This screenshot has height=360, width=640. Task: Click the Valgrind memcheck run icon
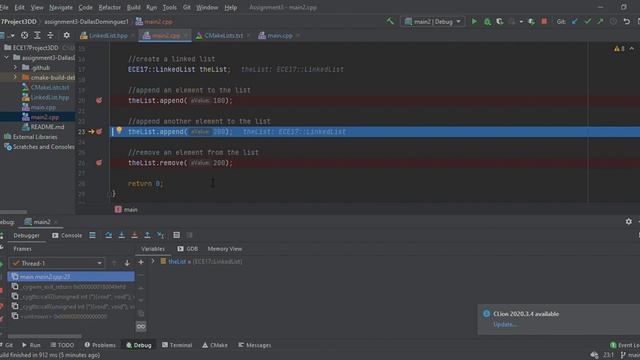pos(531,22)
